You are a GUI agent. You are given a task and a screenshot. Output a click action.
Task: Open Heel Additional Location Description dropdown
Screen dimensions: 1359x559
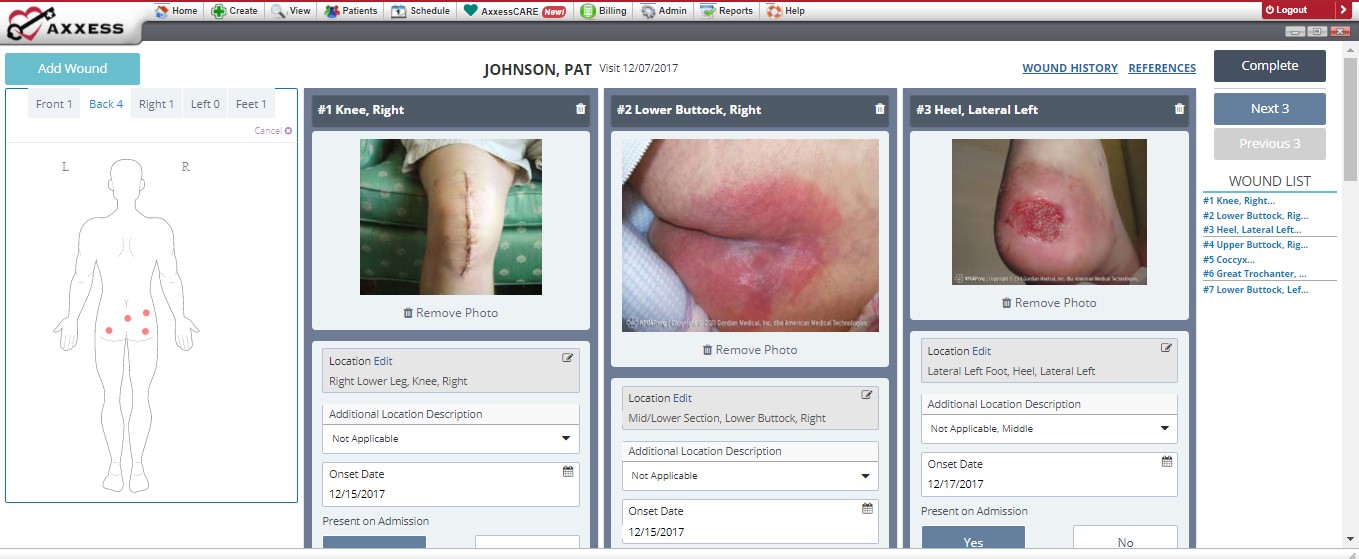pos(1164,428)
